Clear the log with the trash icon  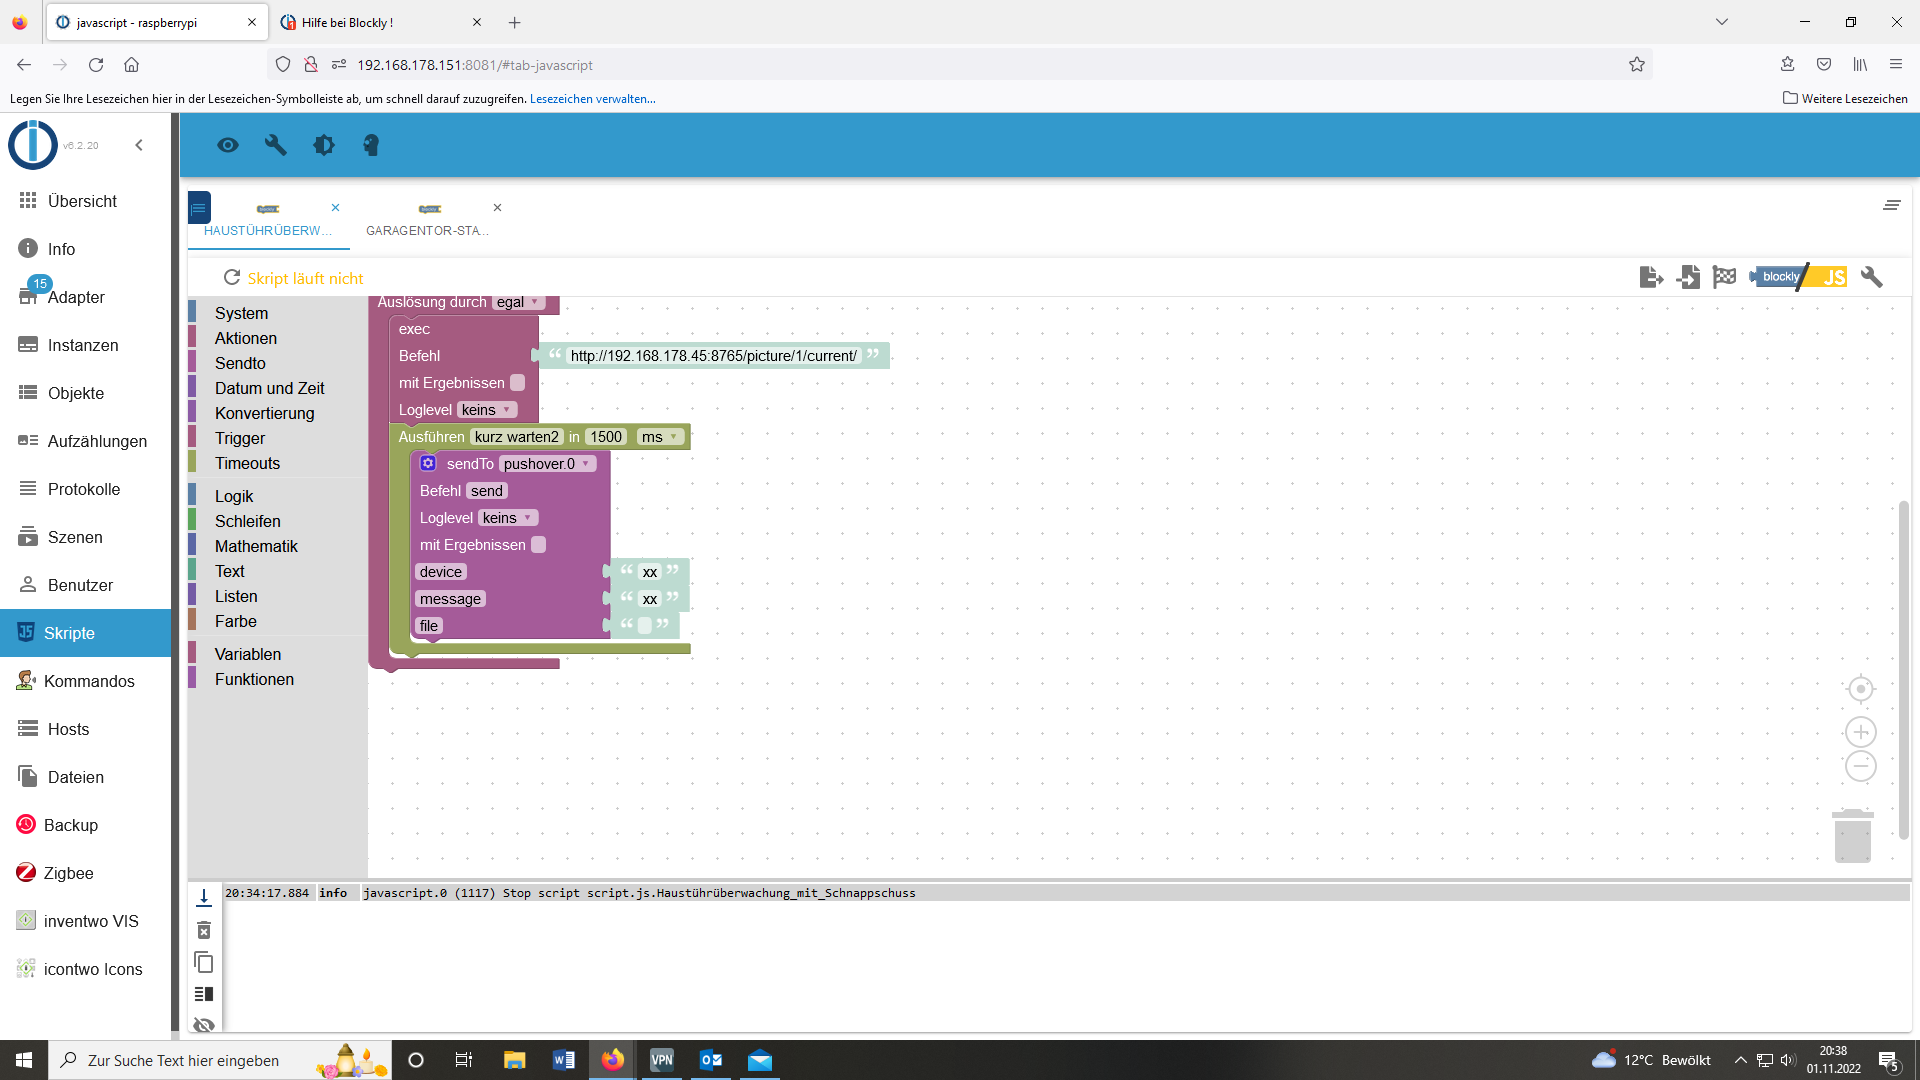click(204, 931)
